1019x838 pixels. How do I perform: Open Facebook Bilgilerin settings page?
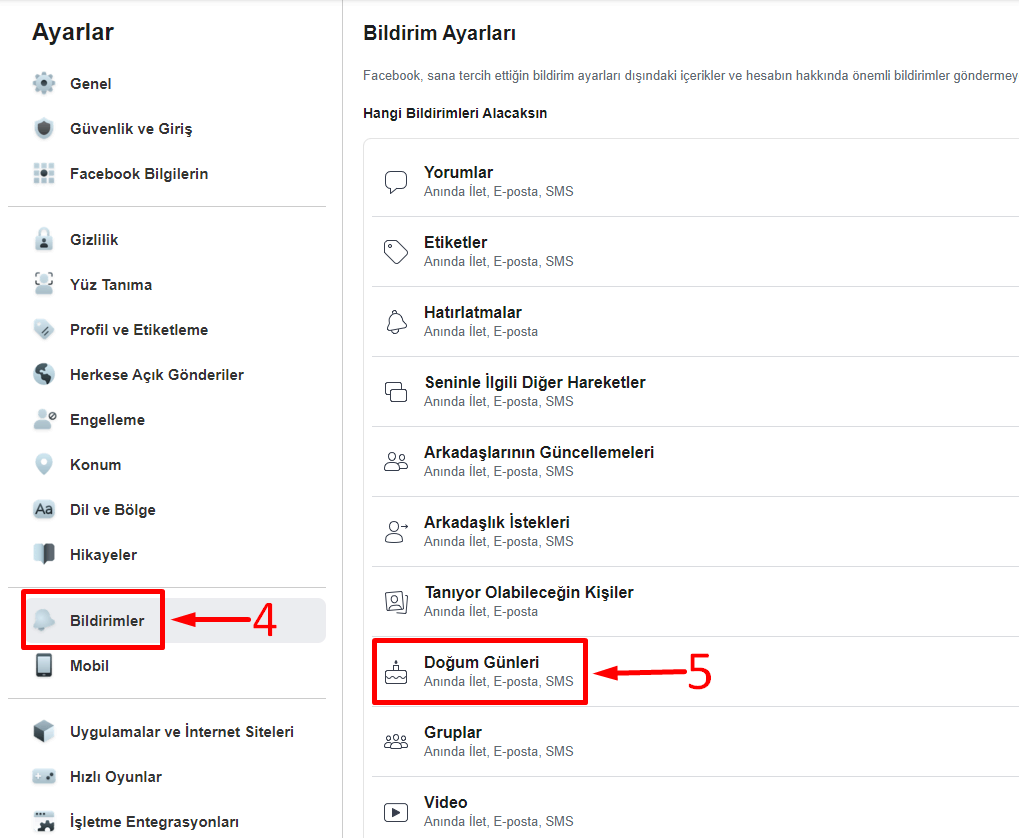point(139,174)
